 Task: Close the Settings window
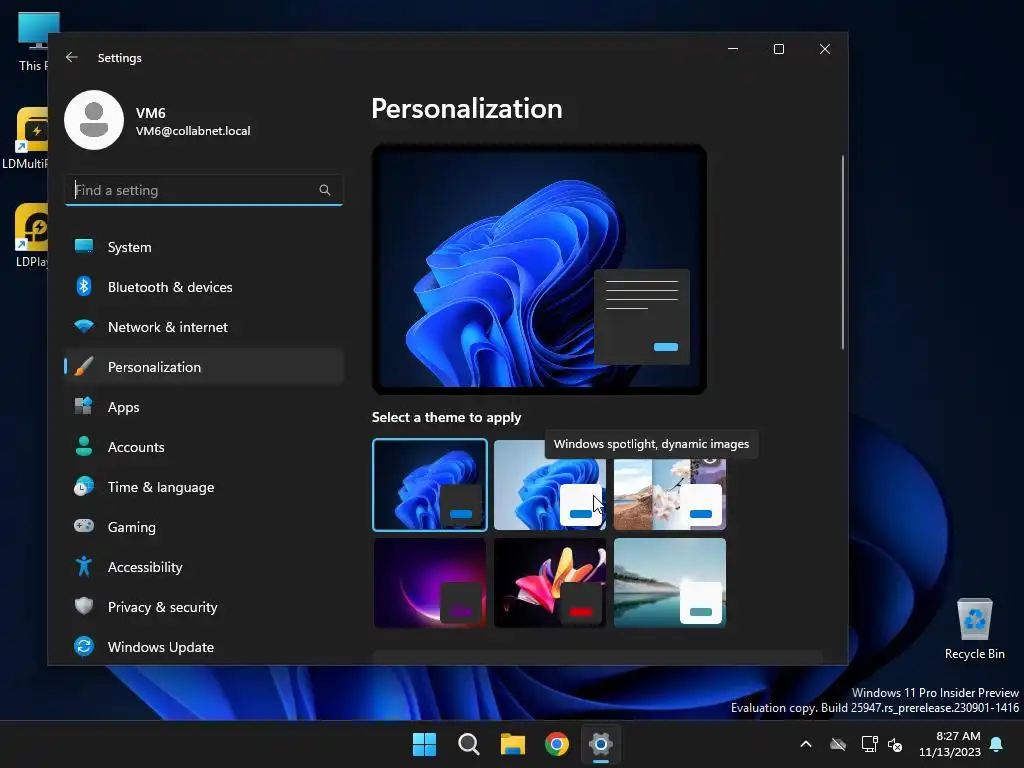point(825,49)
